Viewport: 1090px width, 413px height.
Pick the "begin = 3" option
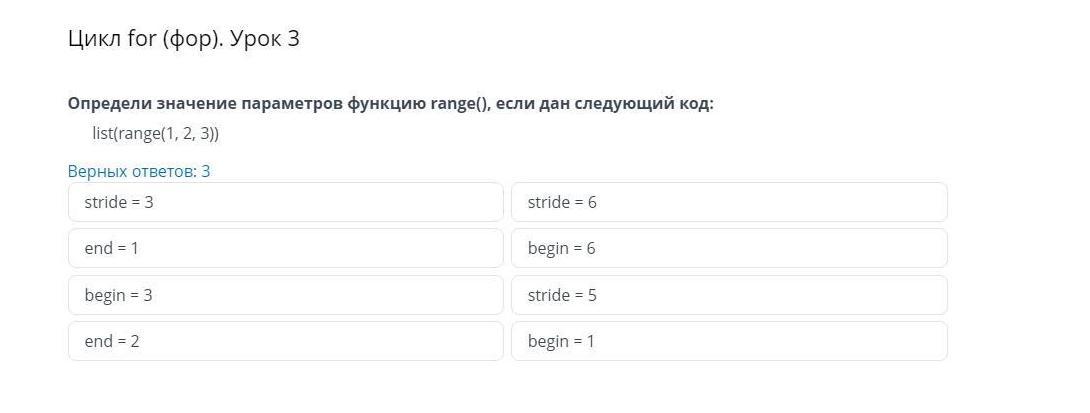pos(285,295)
